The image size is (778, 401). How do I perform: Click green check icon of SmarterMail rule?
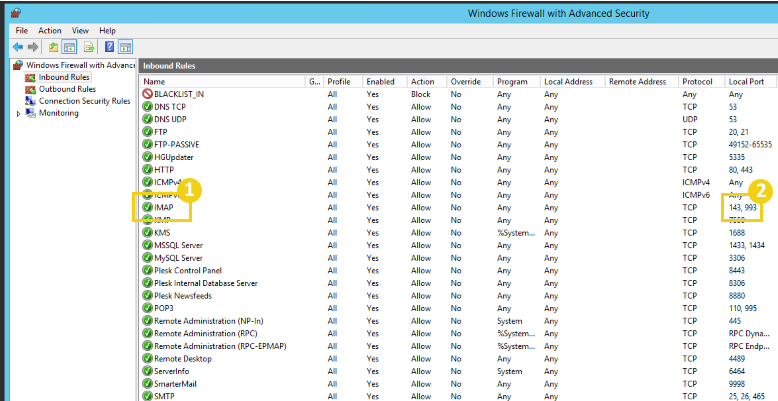coord(147,384)
